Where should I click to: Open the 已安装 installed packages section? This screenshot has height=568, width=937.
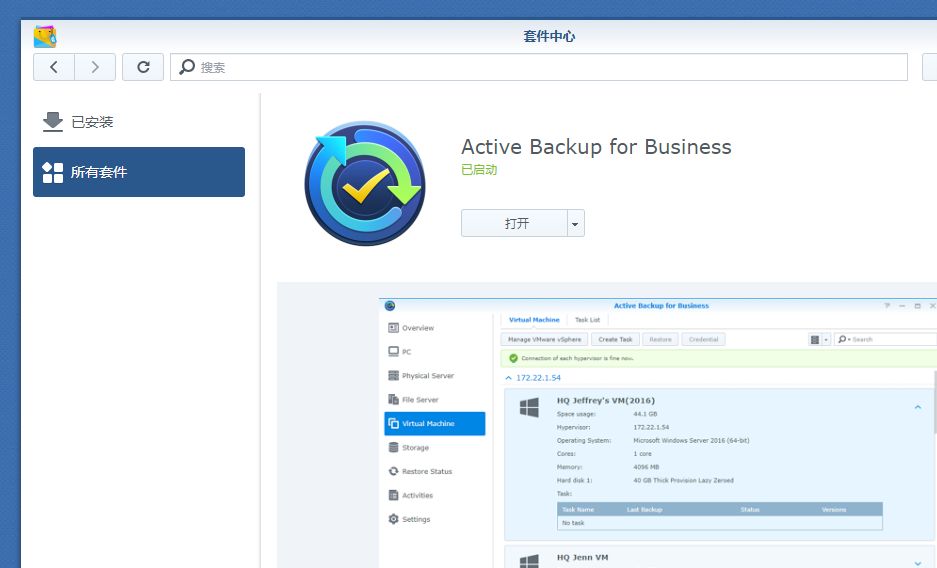[x=139, y=122]
